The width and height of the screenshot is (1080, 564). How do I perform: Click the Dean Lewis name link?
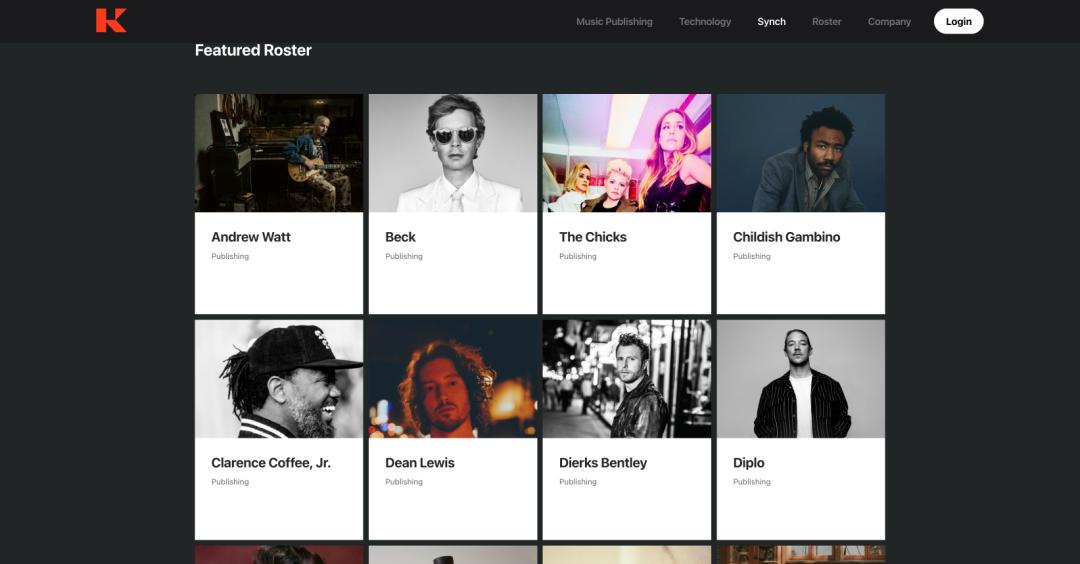coord(419,463)
